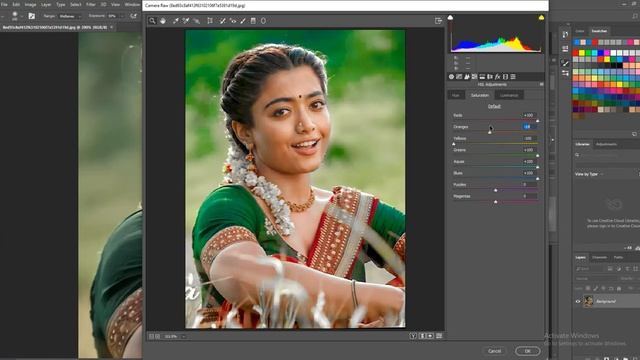Switch to the Swatches panel tab

click(599, 31)
